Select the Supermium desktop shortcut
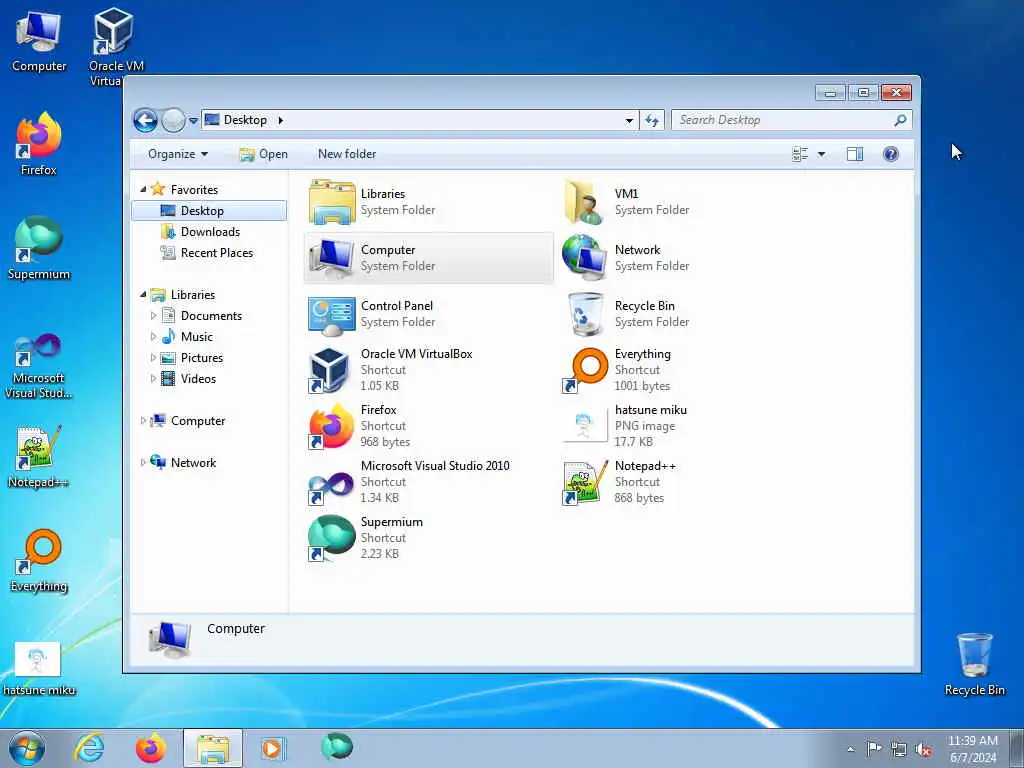 pyautogui.click(x=39, y=248)
